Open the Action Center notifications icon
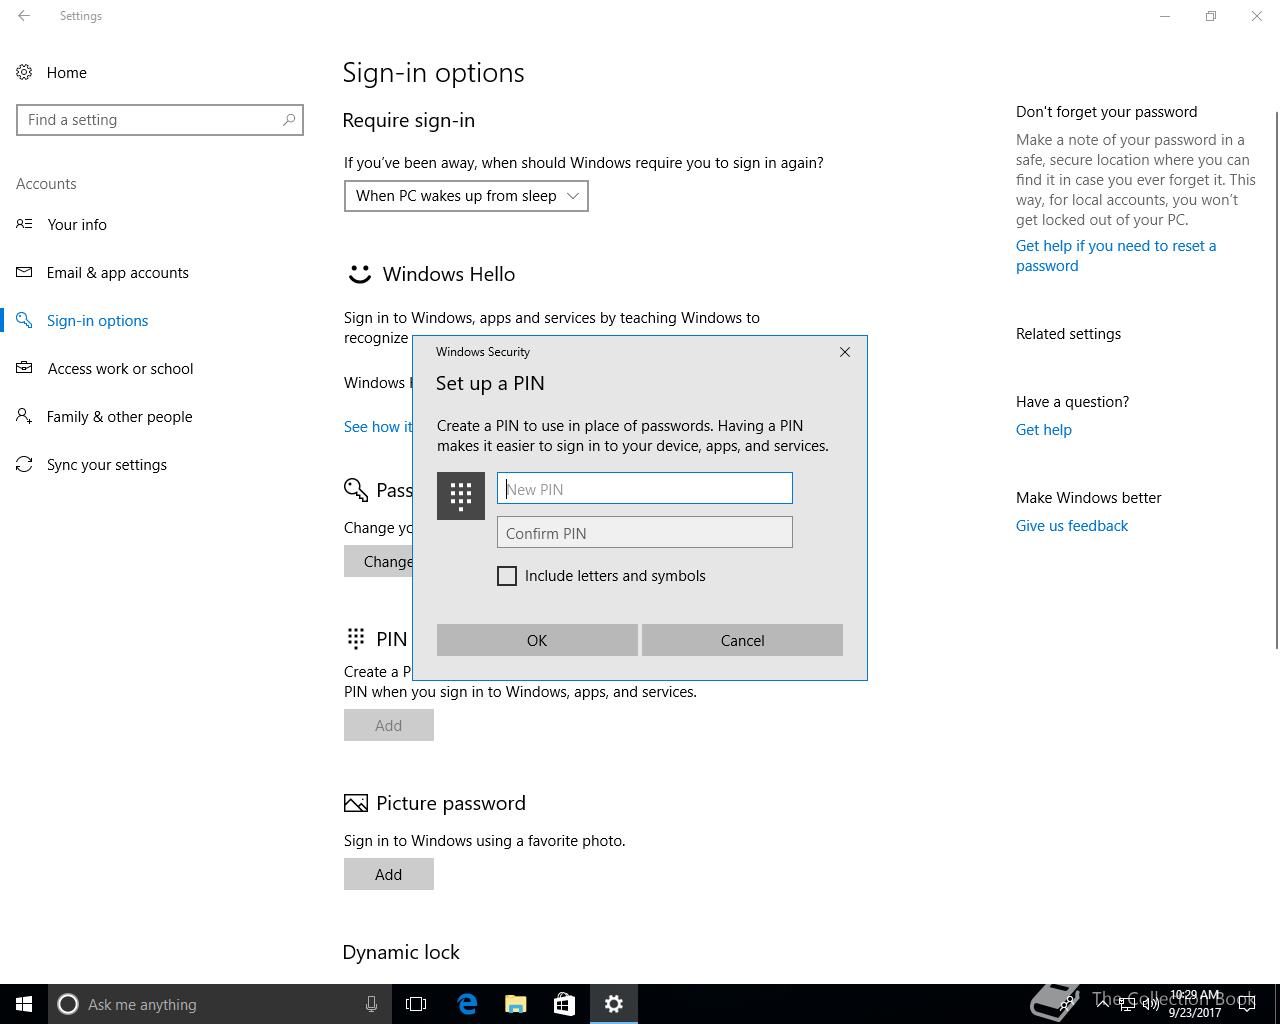1280x1024 pixels. (1247, 1004)
